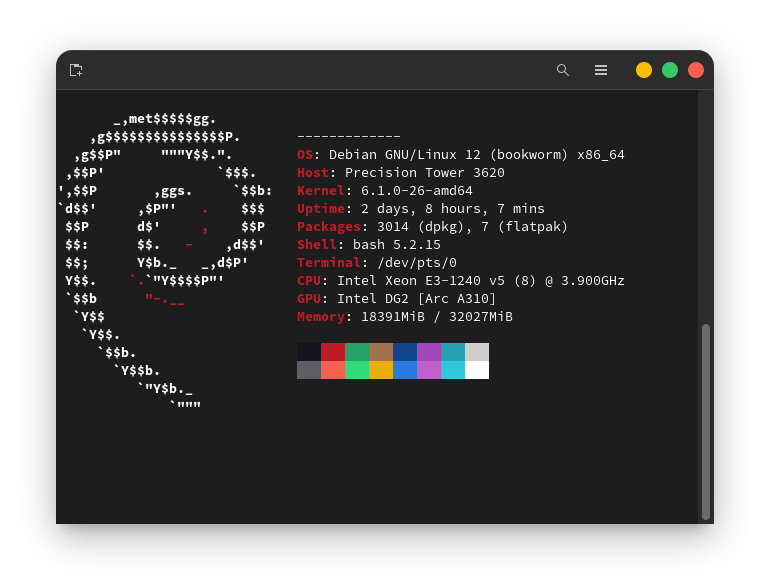Click the dark red color block
770x587 pixels.
(x=333, y=352)
